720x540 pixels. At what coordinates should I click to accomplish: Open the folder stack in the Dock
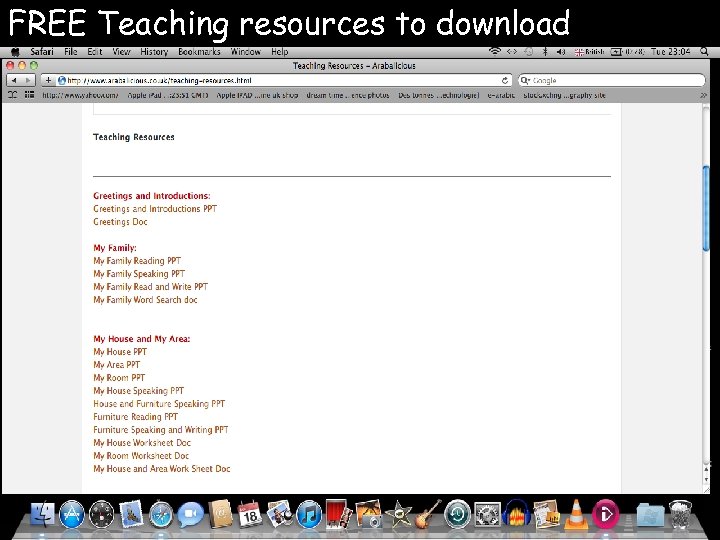point(650,515)
